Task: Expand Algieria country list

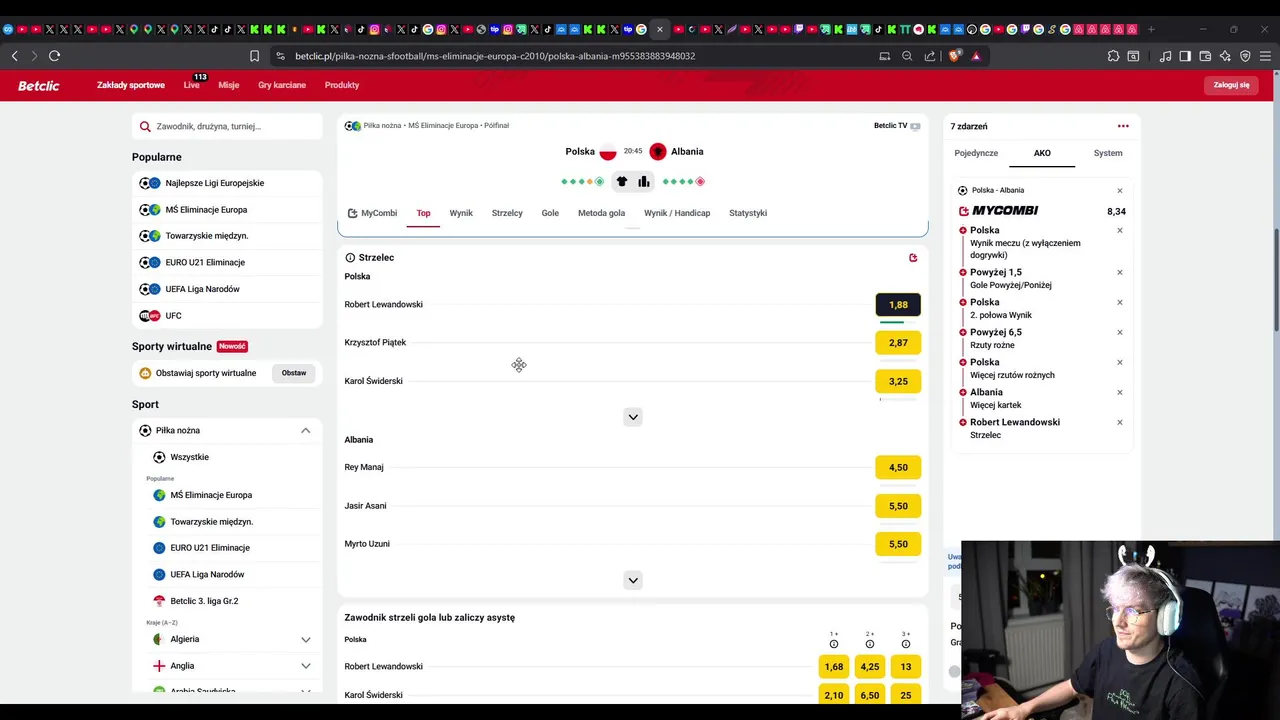Action: tap(306, 640)
